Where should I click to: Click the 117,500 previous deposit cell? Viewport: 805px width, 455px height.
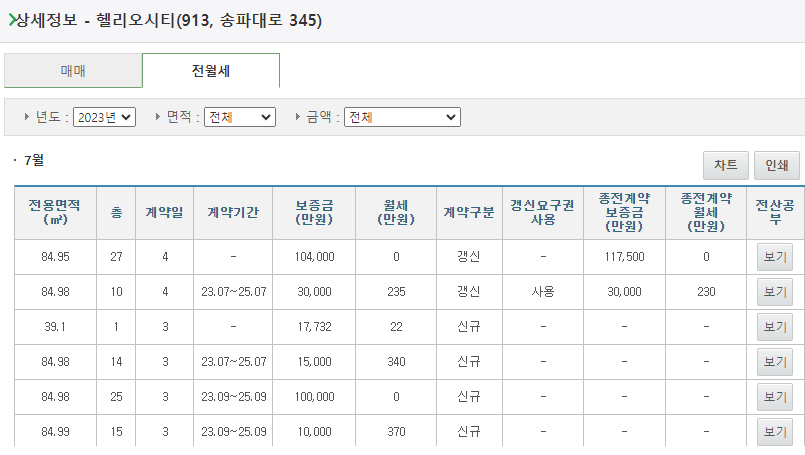(624, 257)
